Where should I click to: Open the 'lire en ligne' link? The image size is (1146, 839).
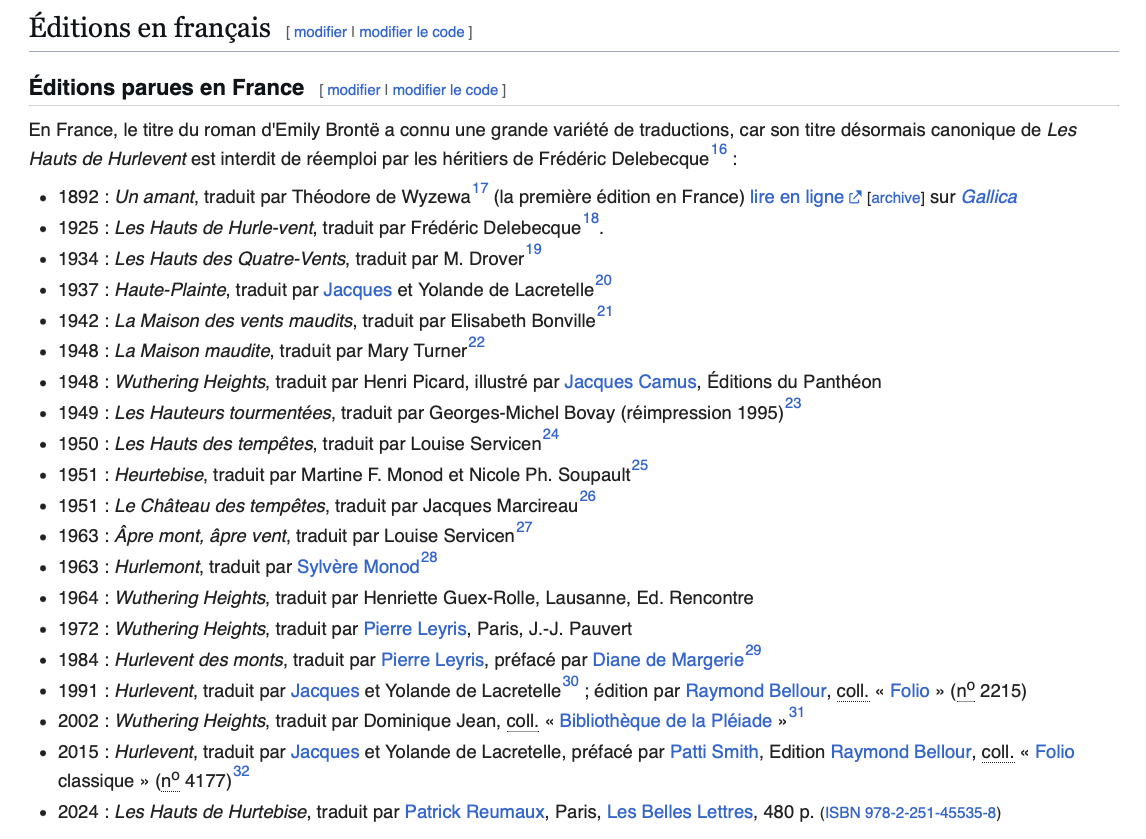796,197
